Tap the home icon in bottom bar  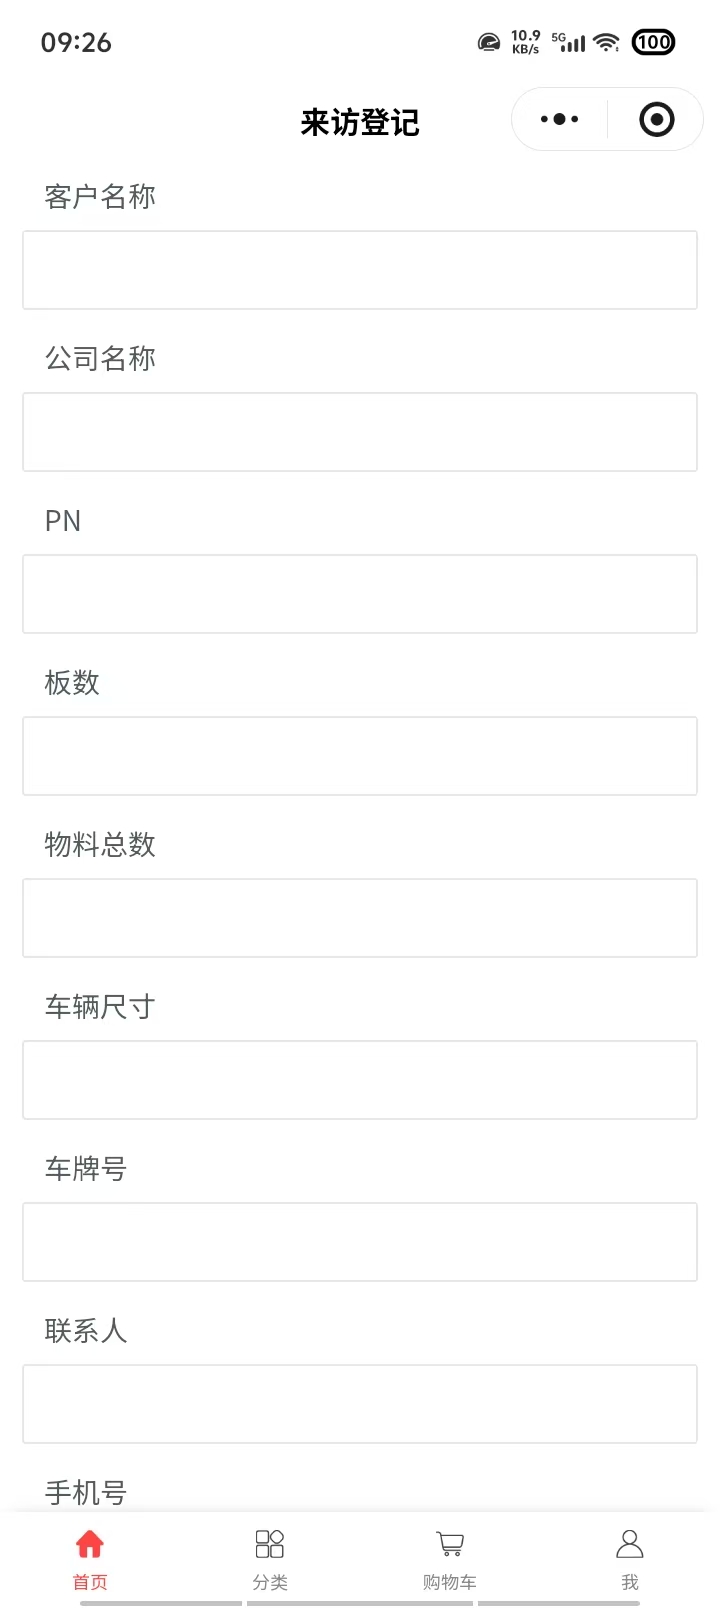tap(90, 1545)
